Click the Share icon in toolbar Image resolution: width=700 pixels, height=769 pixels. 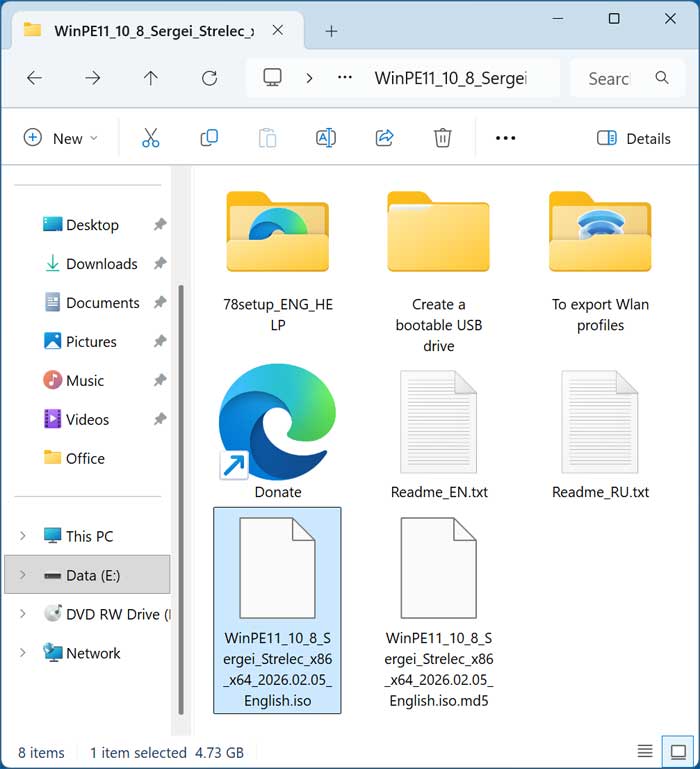tap(384, 138)
